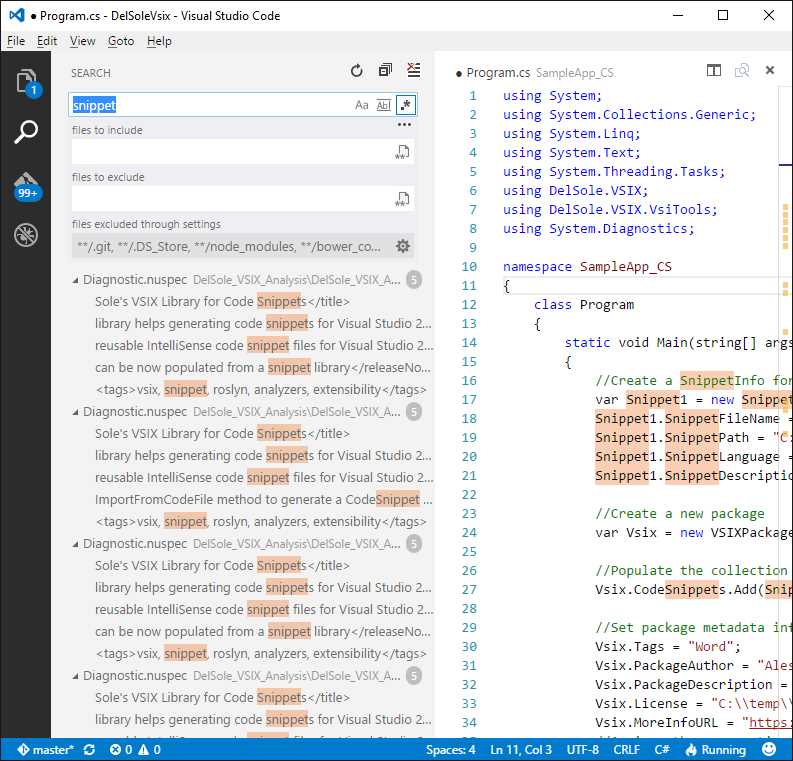This screenshot has width=793, height=761.
Task: Collapse first Diagnostic.nuspec result group
Action: (x=75, y=280)
